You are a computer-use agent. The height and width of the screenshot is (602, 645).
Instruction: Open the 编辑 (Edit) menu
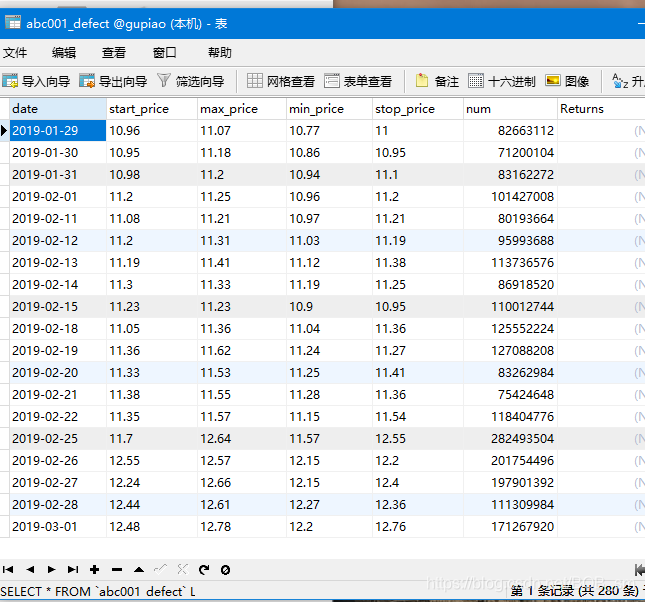64,52
